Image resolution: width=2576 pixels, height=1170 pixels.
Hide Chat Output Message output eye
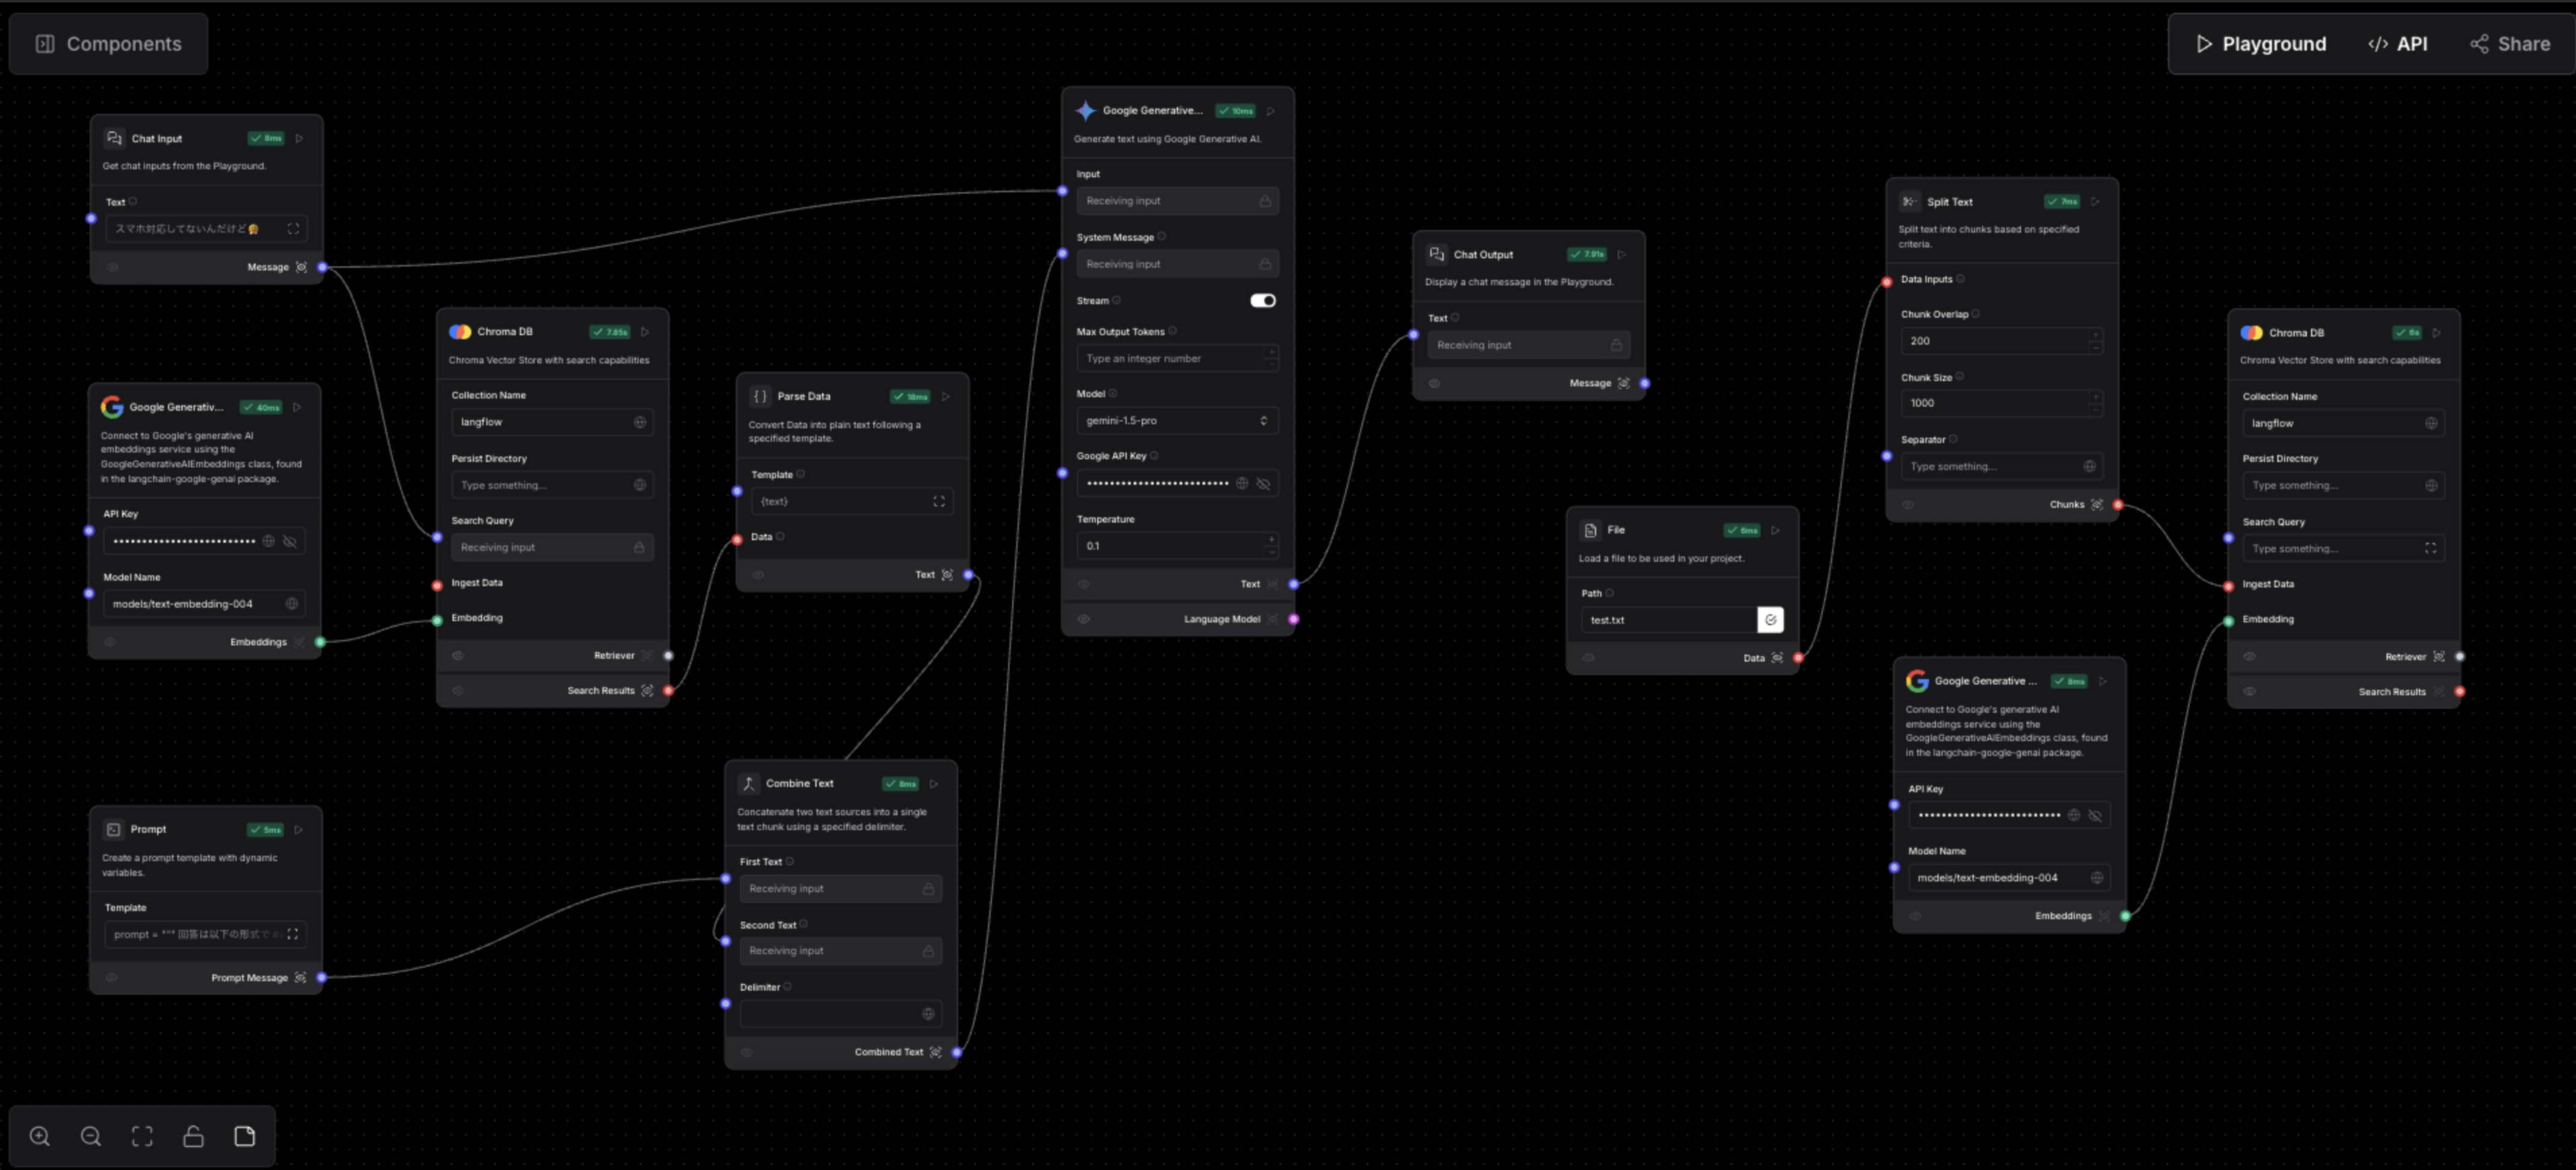point(1434,383)
